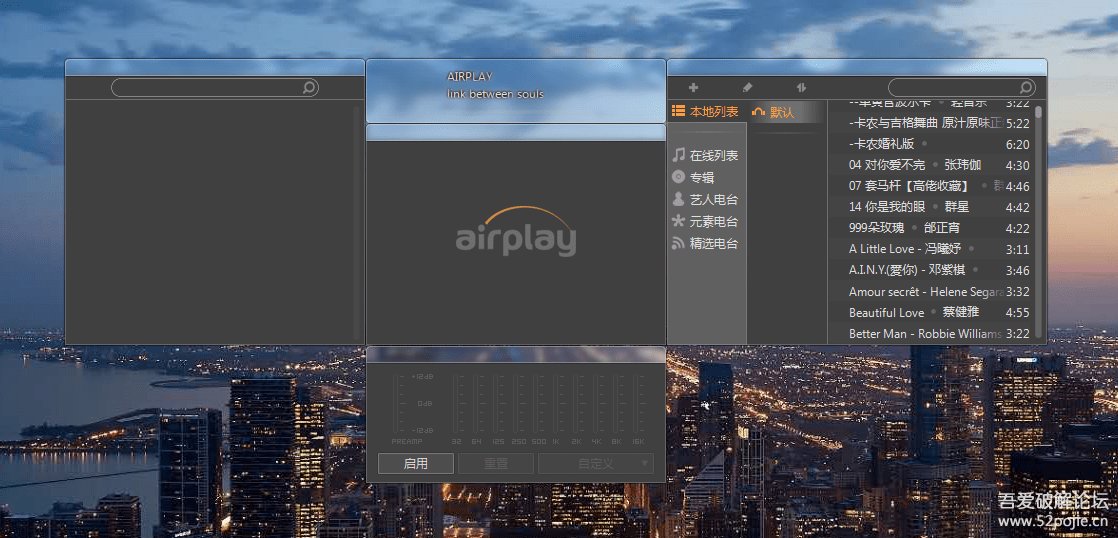The height and width of the screenshot is (538, 1118).
Task: Click the 1K equalizer band slider
Action: (x=555, y=403)
